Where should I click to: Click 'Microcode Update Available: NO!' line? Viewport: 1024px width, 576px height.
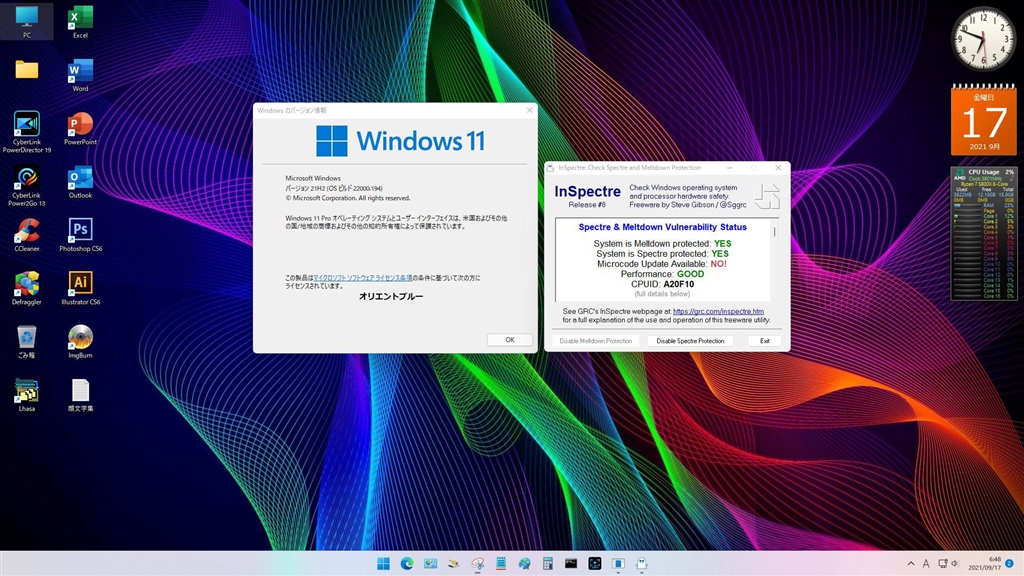662,264
